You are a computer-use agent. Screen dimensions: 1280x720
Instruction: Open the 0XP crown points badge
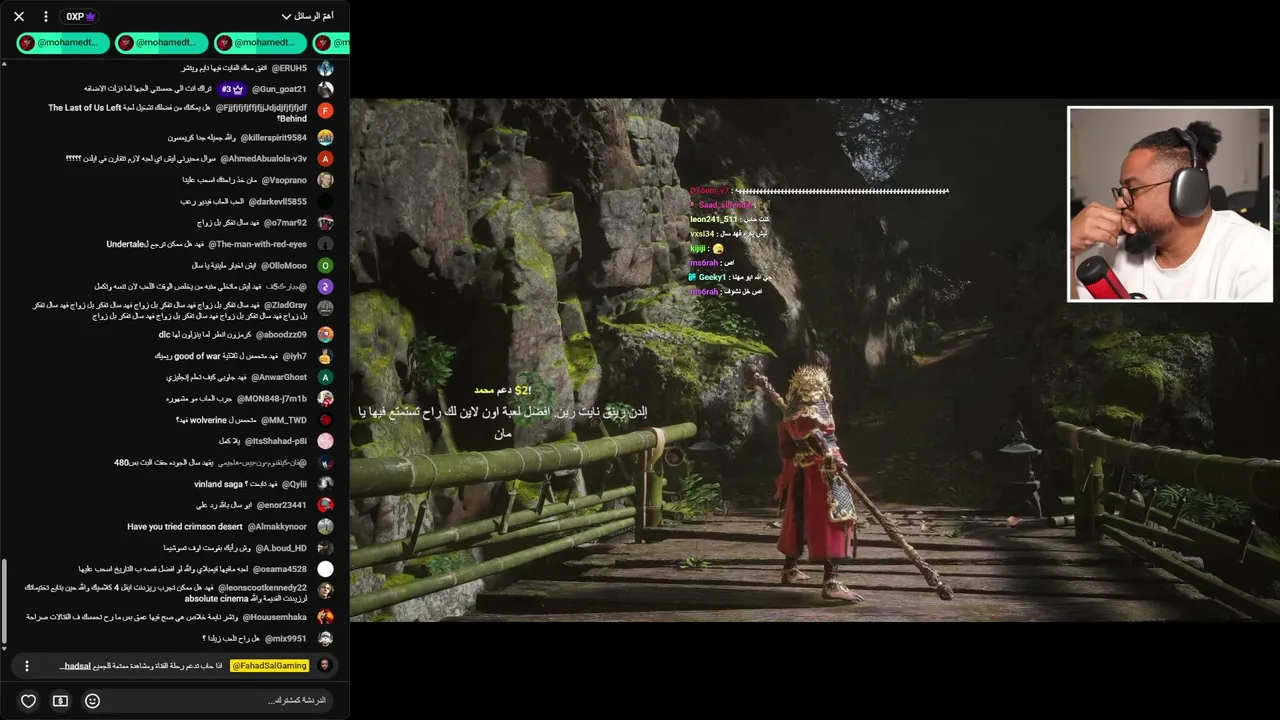81,16
